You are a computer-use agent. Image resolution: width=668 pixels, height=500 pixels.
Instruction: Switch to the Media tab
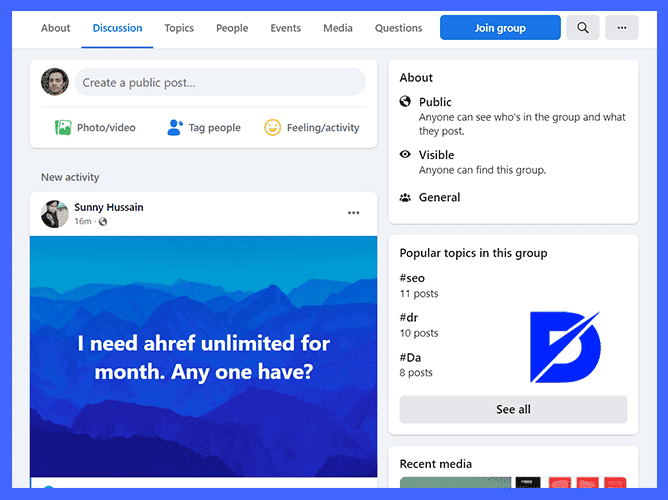338,28
